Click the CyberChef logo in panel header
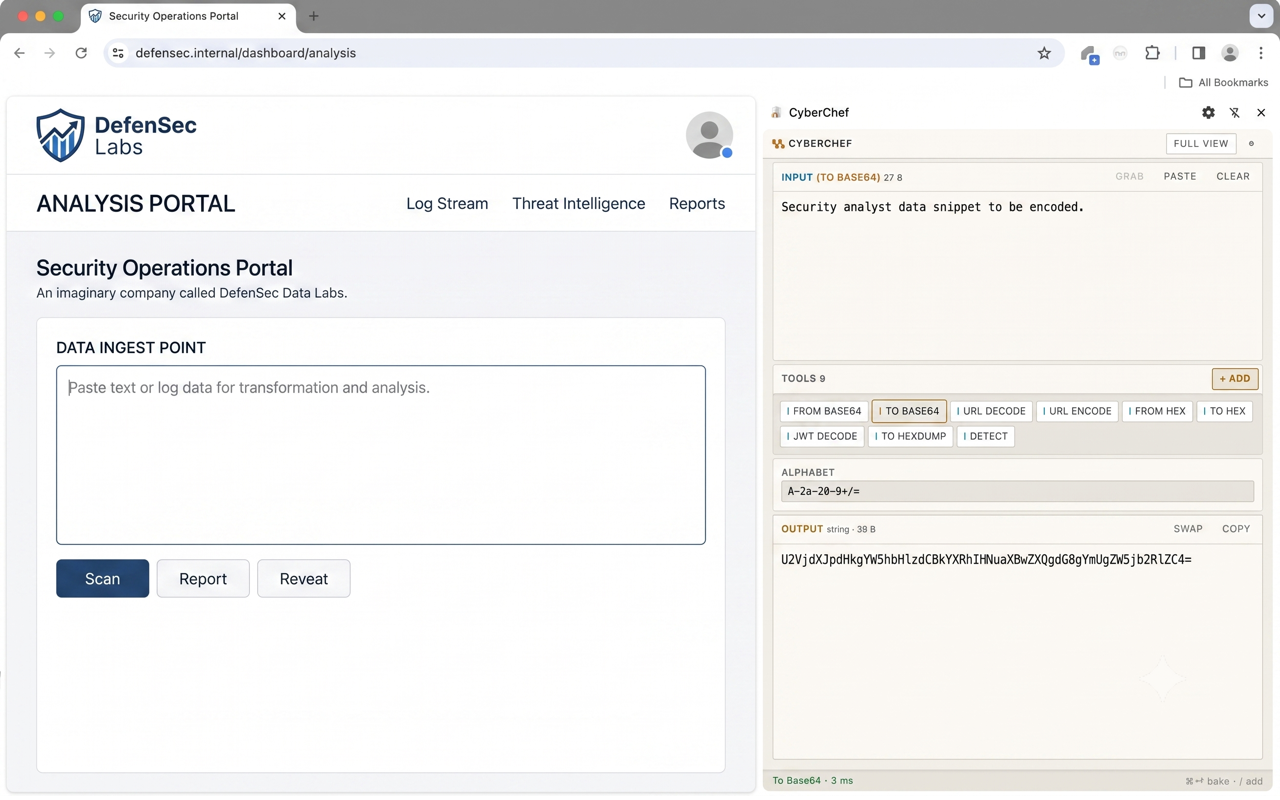This screenshot has width=1280, height=800. click(778, 144)
